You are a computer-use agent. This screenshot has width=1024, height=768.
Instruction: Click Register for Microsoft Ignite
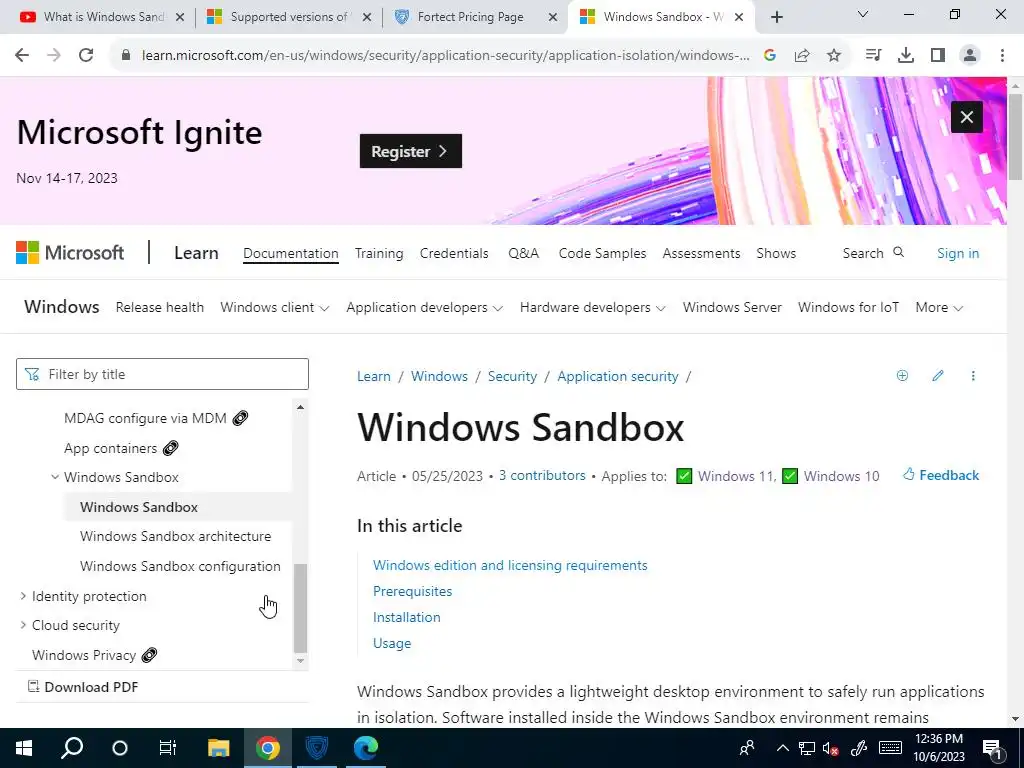[411, 151]
